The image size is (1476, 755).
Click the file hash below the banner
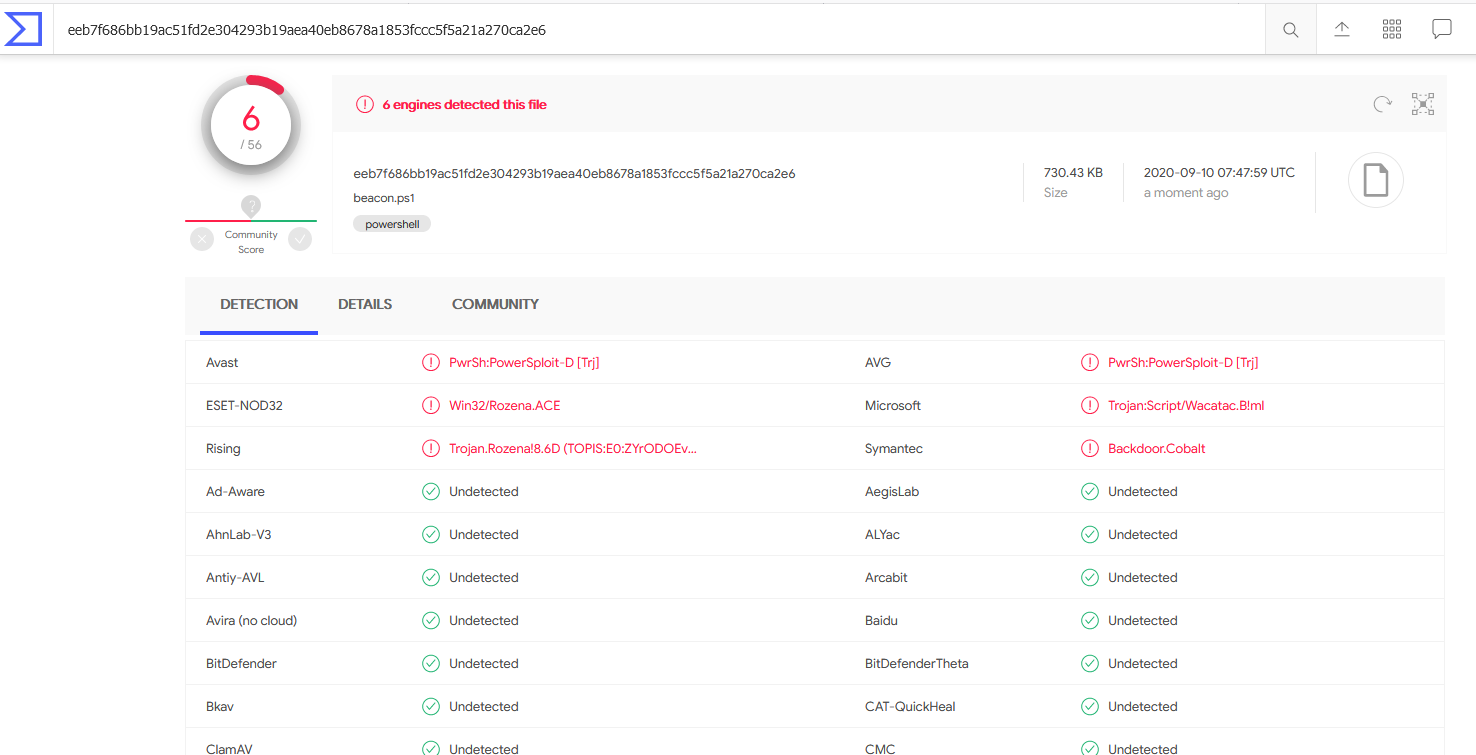[x=574, y=174]
